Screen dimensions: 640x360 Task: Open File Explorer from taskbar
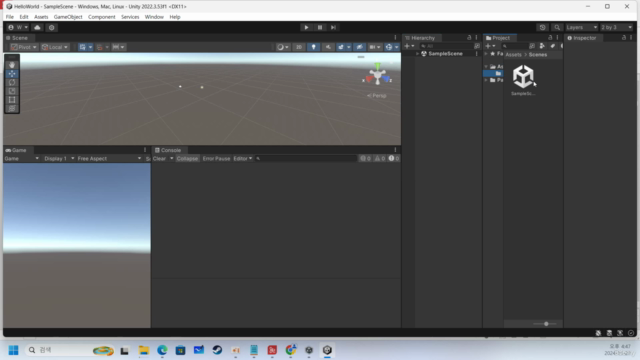[x=144, y=350]
